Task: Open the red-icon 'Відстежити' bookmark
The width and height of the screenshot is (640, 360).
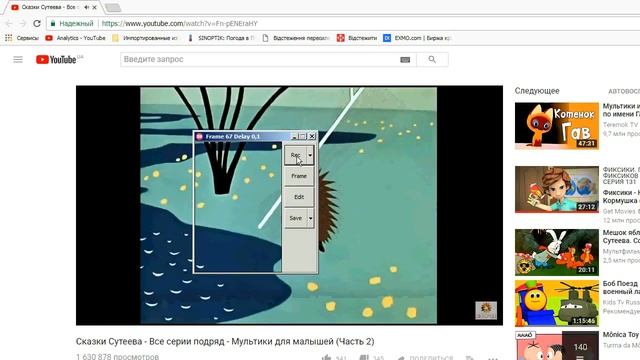Action: click(x=357, y=38)
